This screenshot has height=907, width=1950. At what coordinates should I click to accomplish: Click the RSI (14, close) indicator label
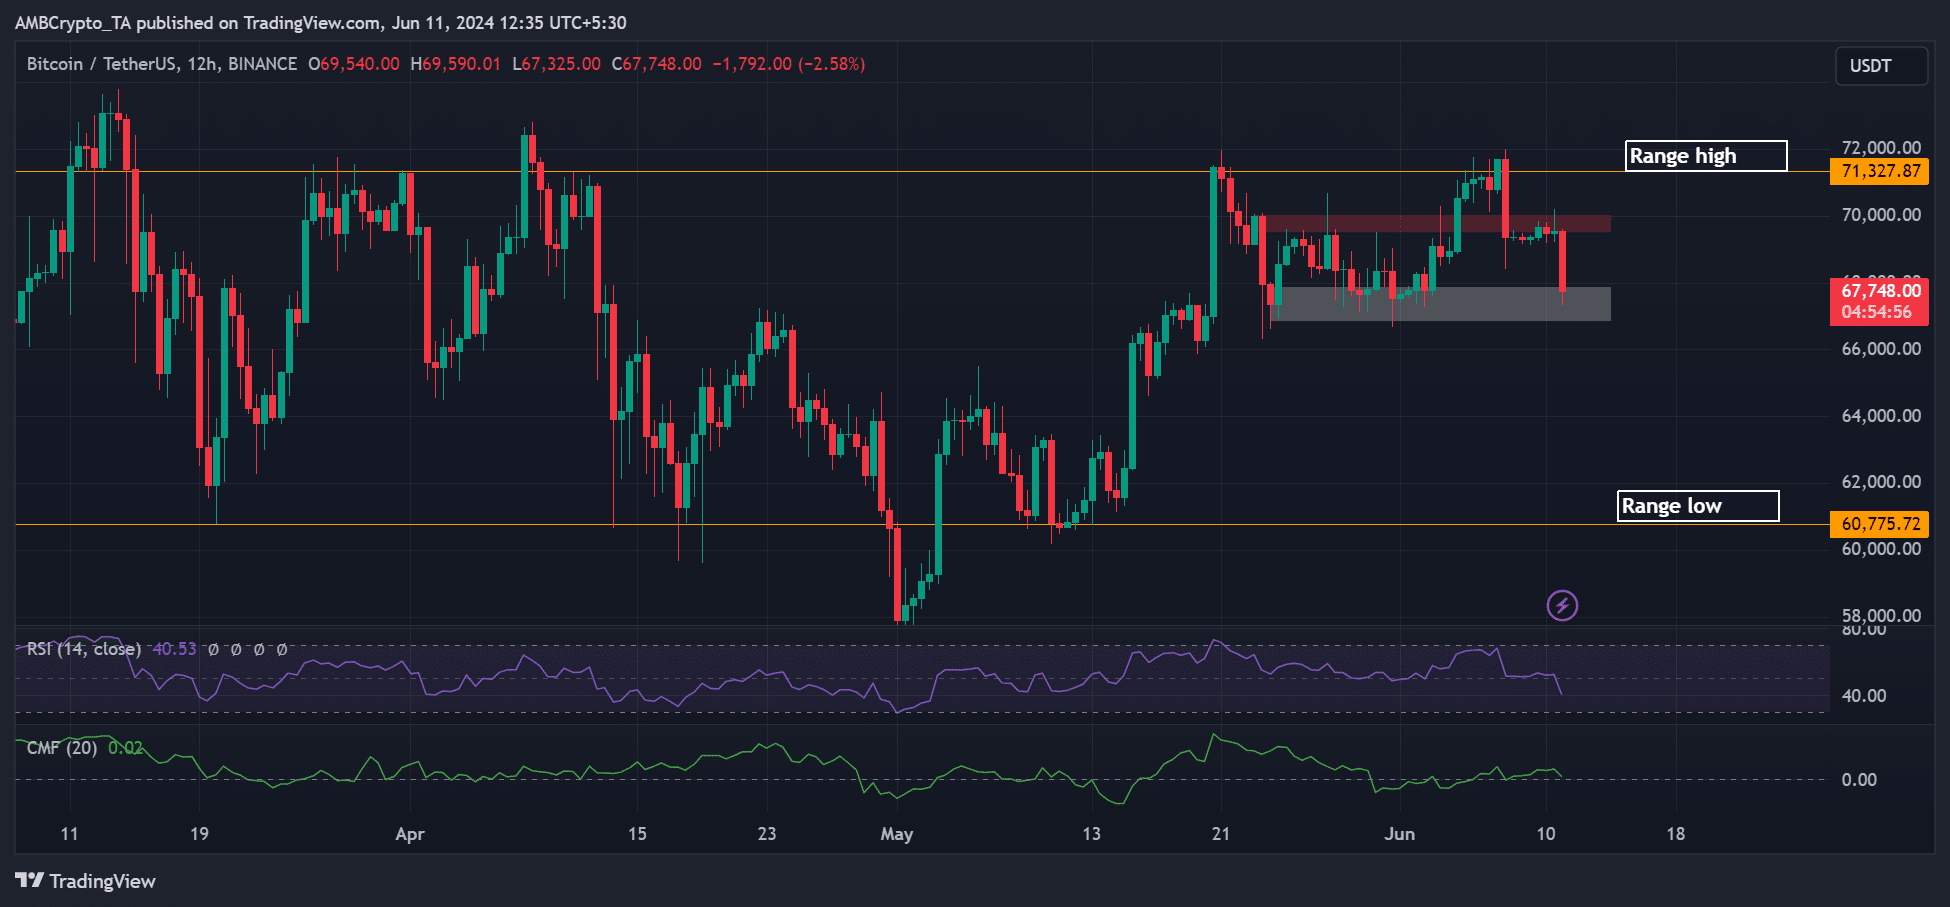(x=84, y=649)
